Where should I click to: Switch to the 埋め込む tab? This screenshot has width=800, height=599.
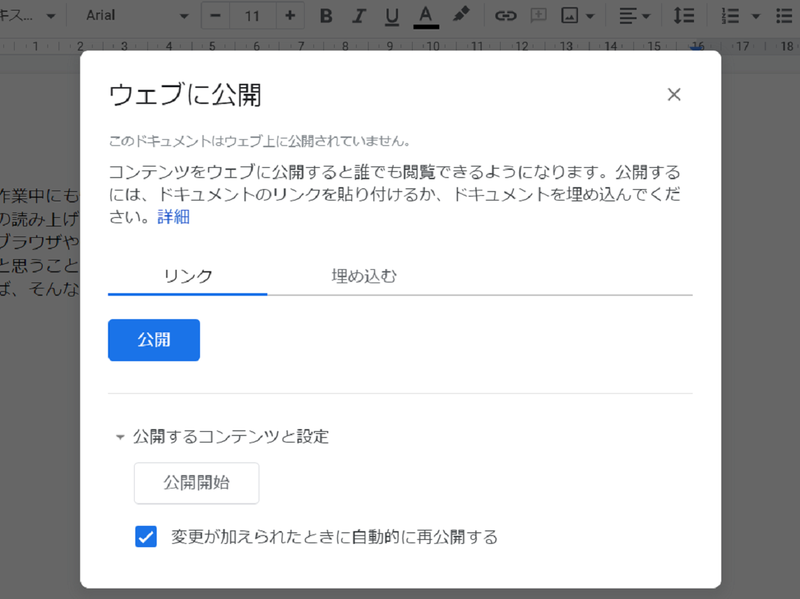click(x=361, y=276)
